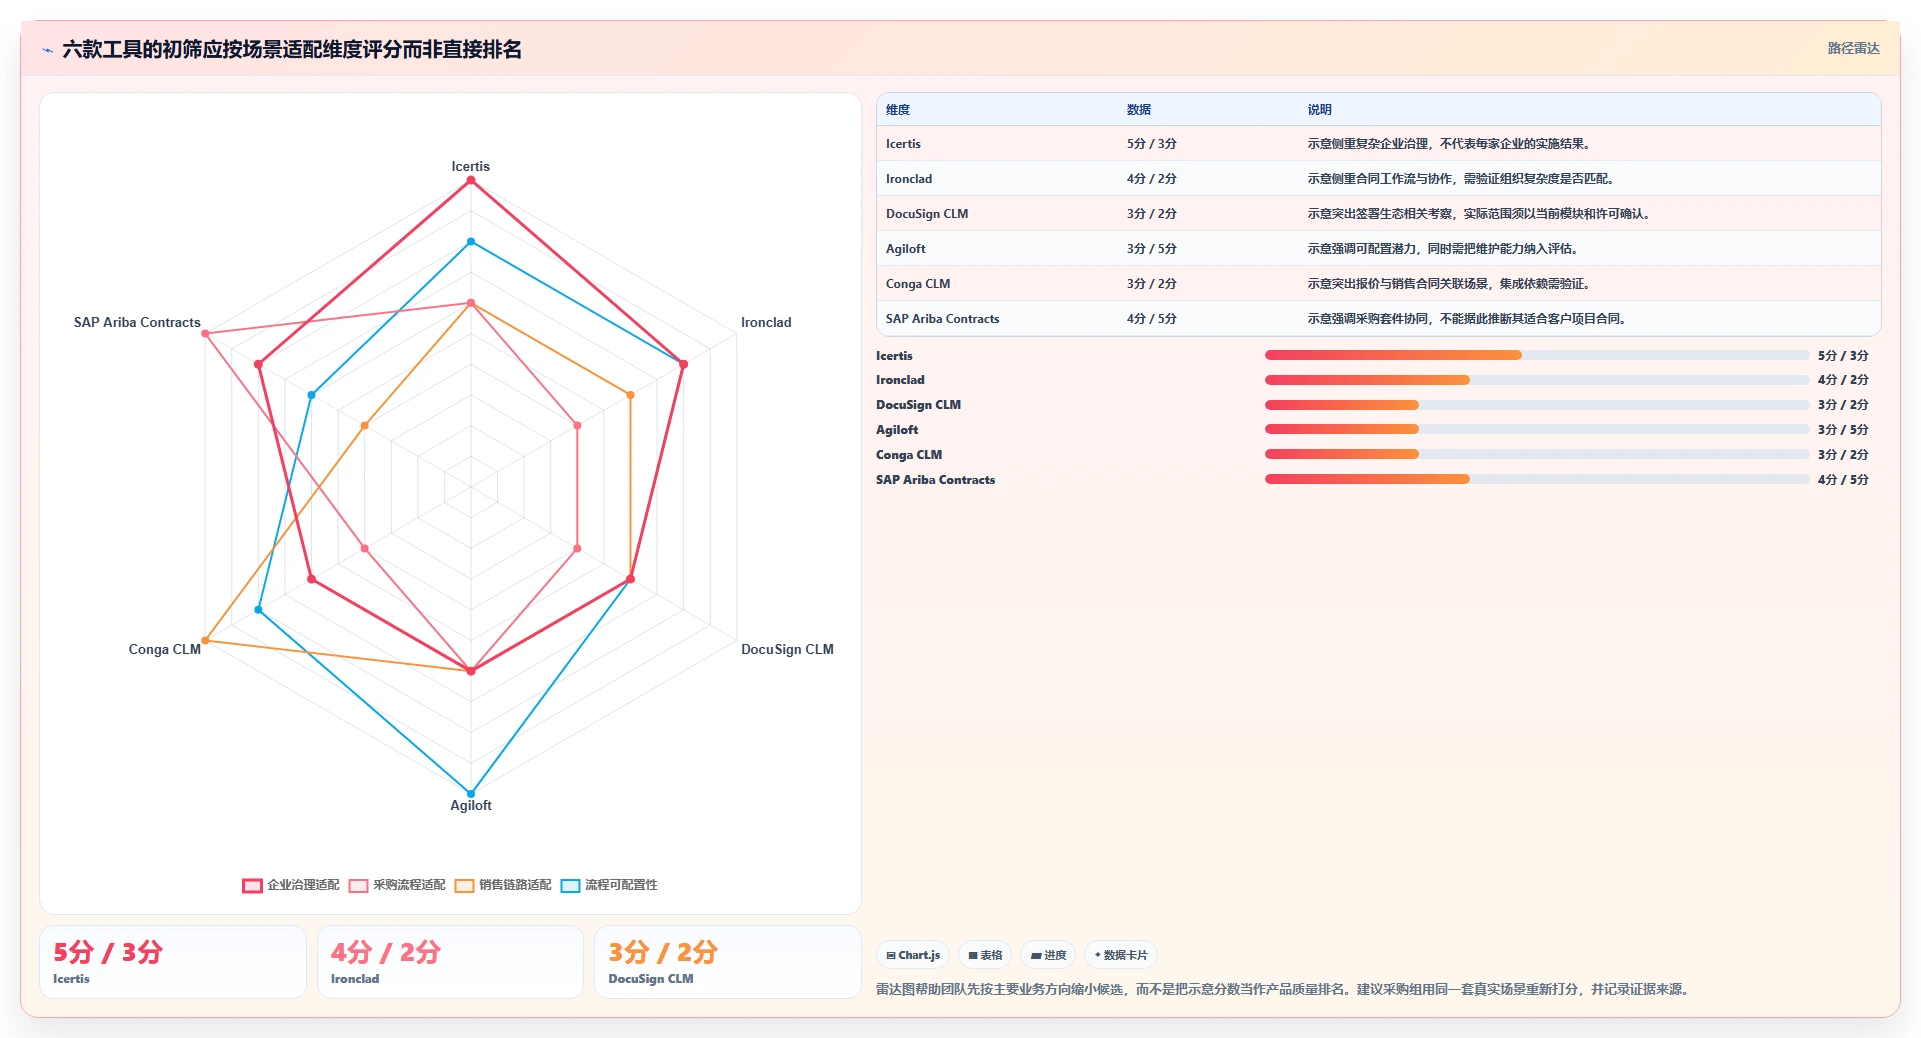1921x1038 pixels.
Task: Click the Ironclad table row name
Action: click(909, 179)
